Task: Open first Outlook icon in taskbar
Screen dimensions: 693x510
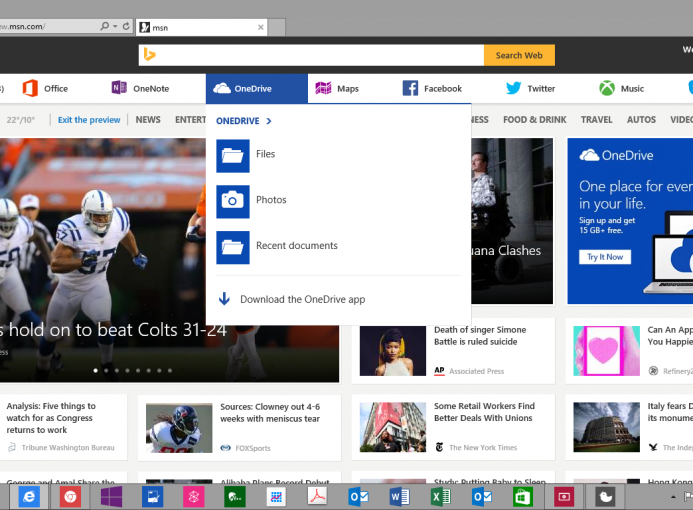Action: (358, 497)
